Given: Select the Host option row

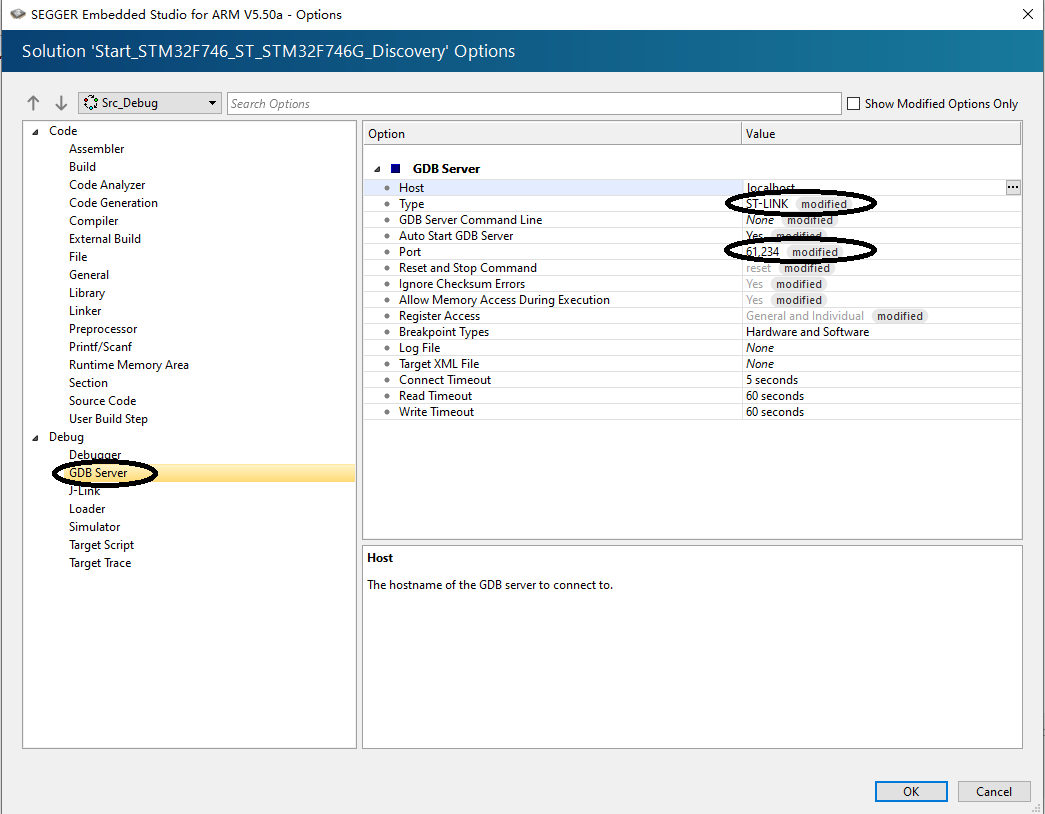Looking at the screenshot, I should pyautogui.click(x=692, y=187).
